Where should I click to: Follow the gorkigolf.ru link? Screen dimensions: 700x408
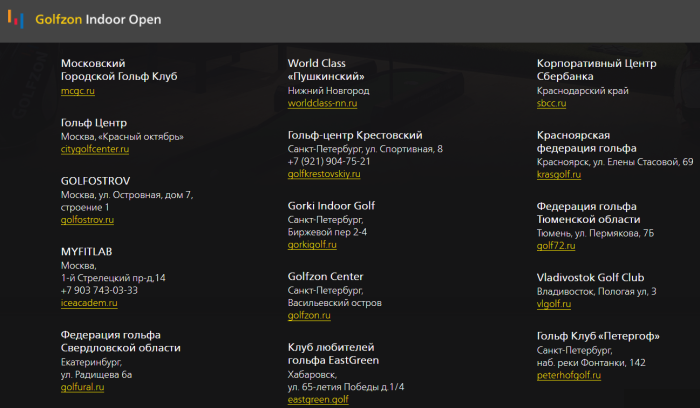(312, 245)
